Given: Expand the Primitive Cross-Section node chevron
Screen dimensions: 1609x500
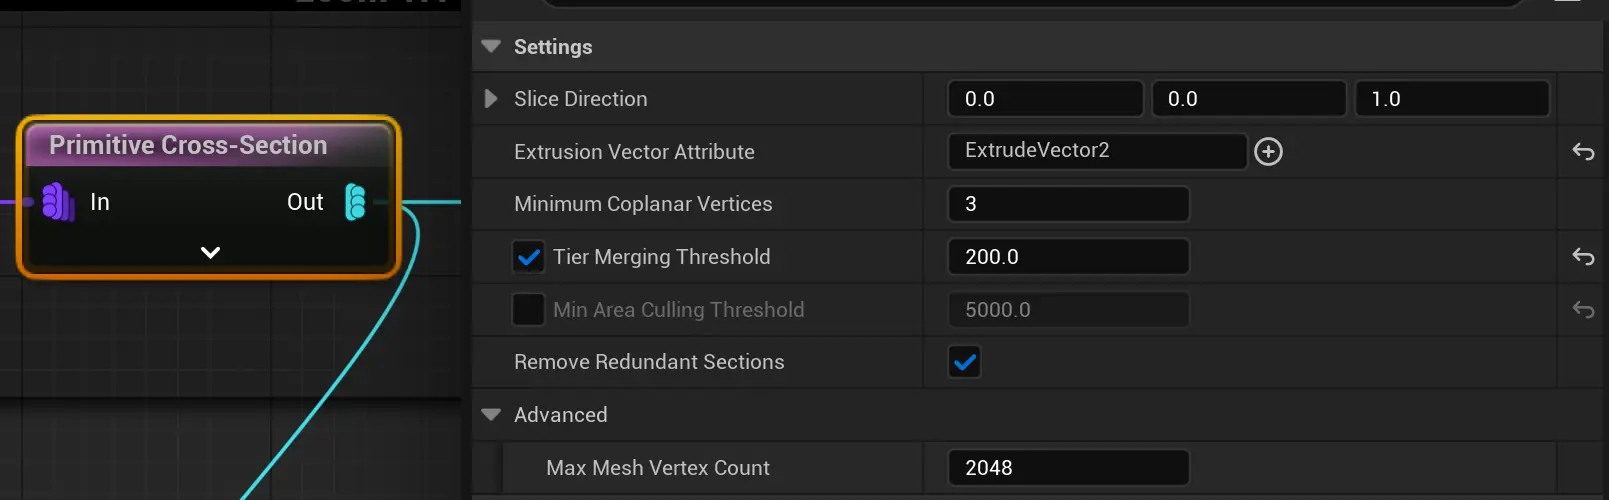Looking at the screenshot, I should (210, 253).
